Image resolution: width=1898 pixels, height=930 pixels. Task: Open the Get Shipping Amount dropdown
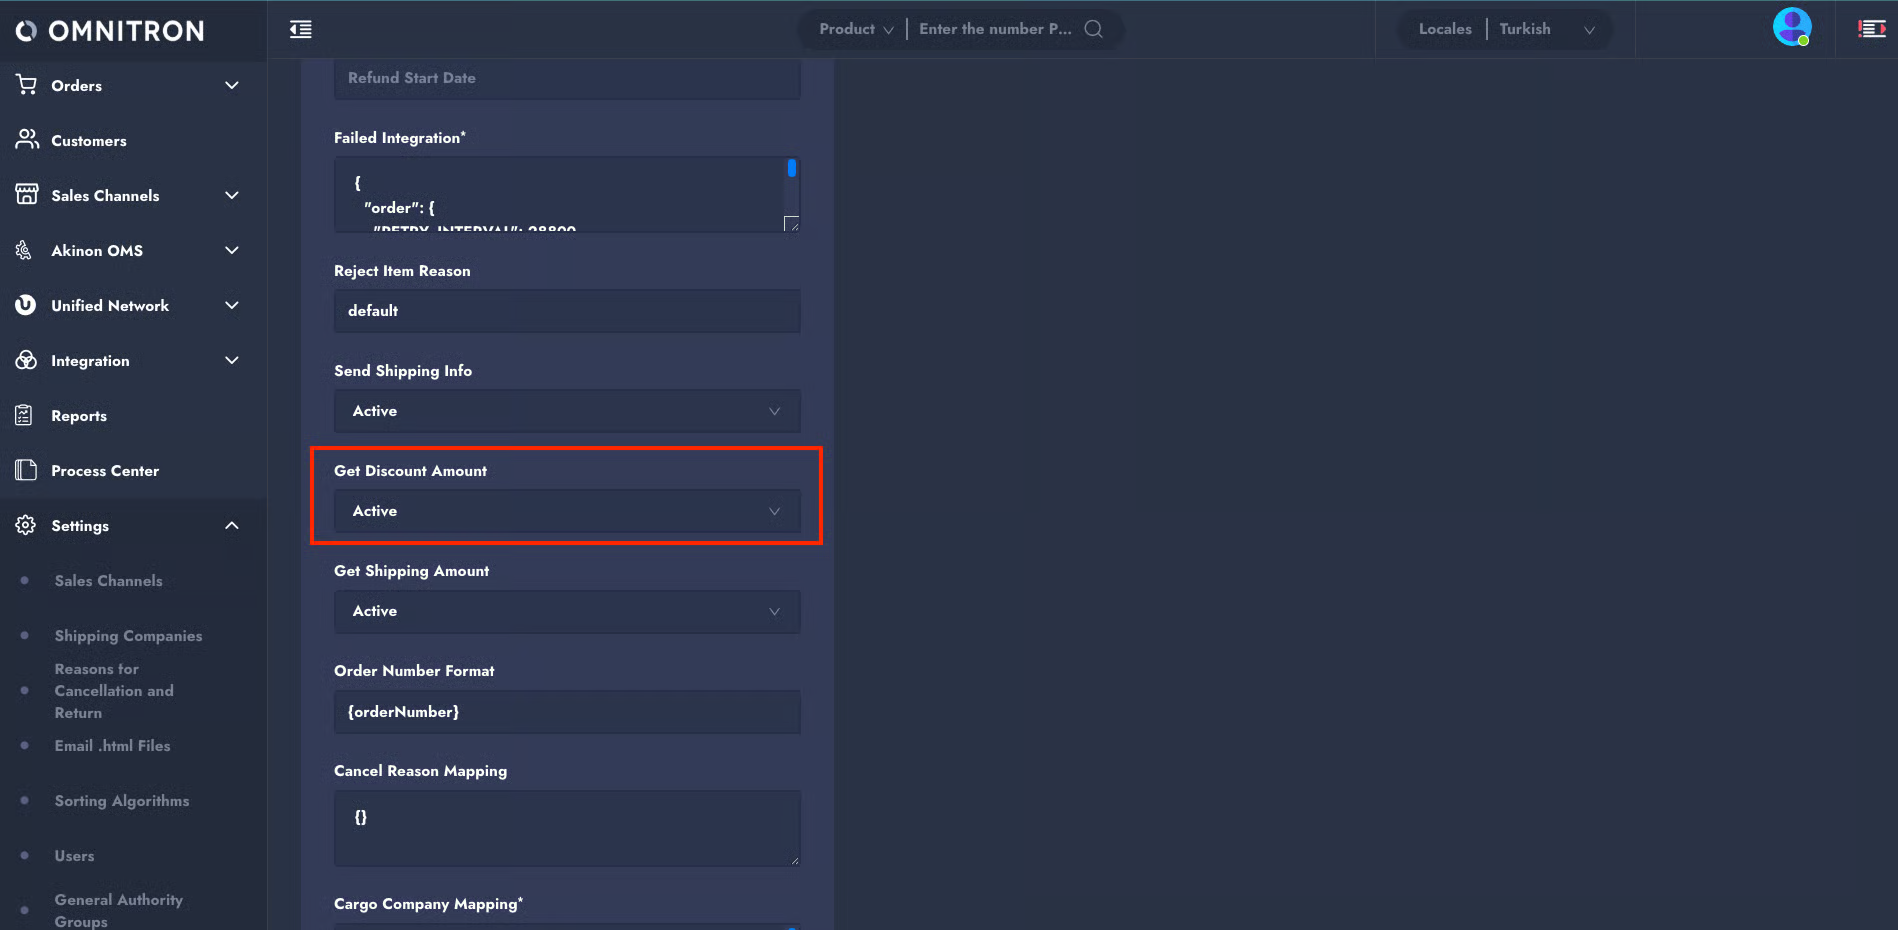(x=566, y=611)
